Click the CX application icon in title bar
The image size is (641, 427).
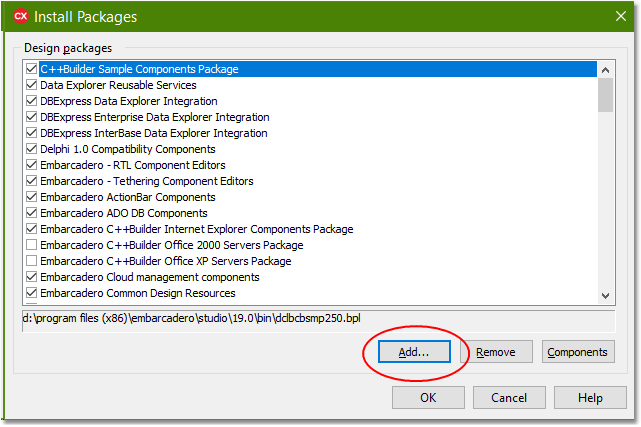pyautogui.click(x=20, y=17)
